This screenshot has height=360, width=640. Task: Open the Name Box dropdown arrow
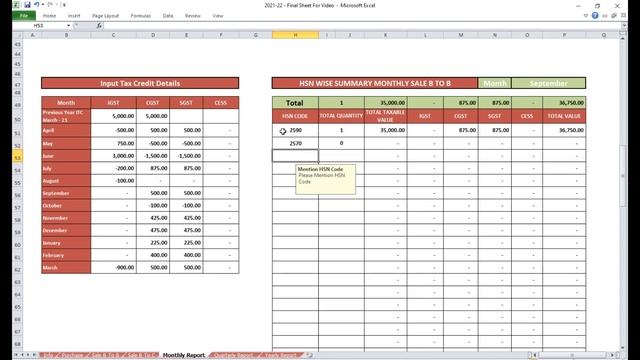[x=68, y=25]
